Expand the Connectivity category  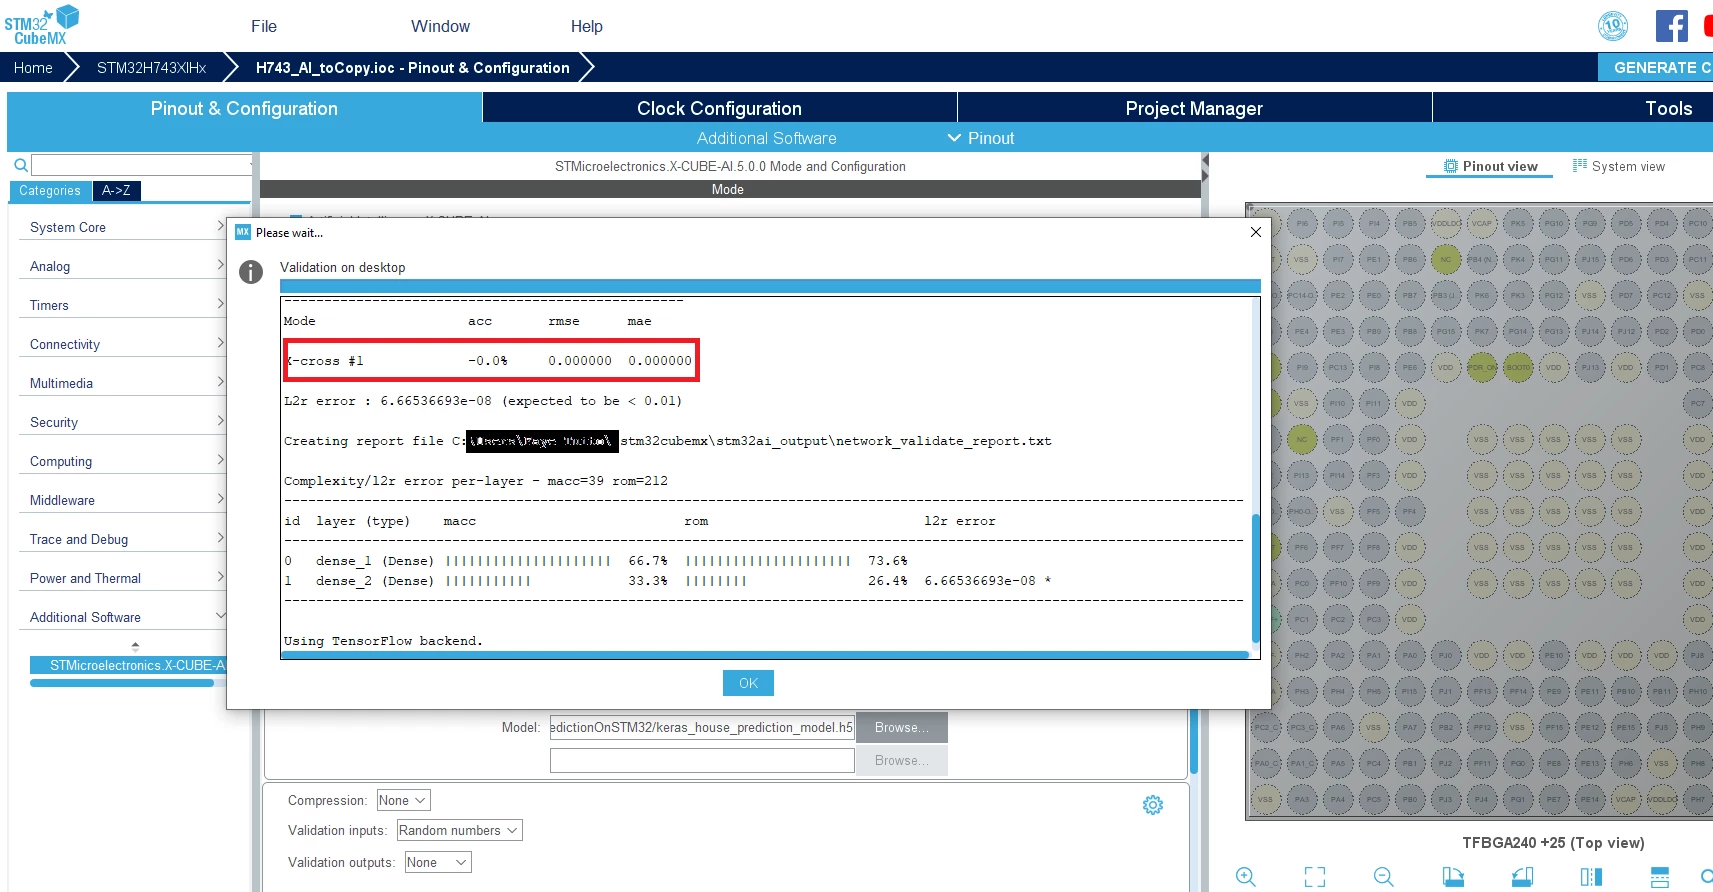click(x=122, y=344)
